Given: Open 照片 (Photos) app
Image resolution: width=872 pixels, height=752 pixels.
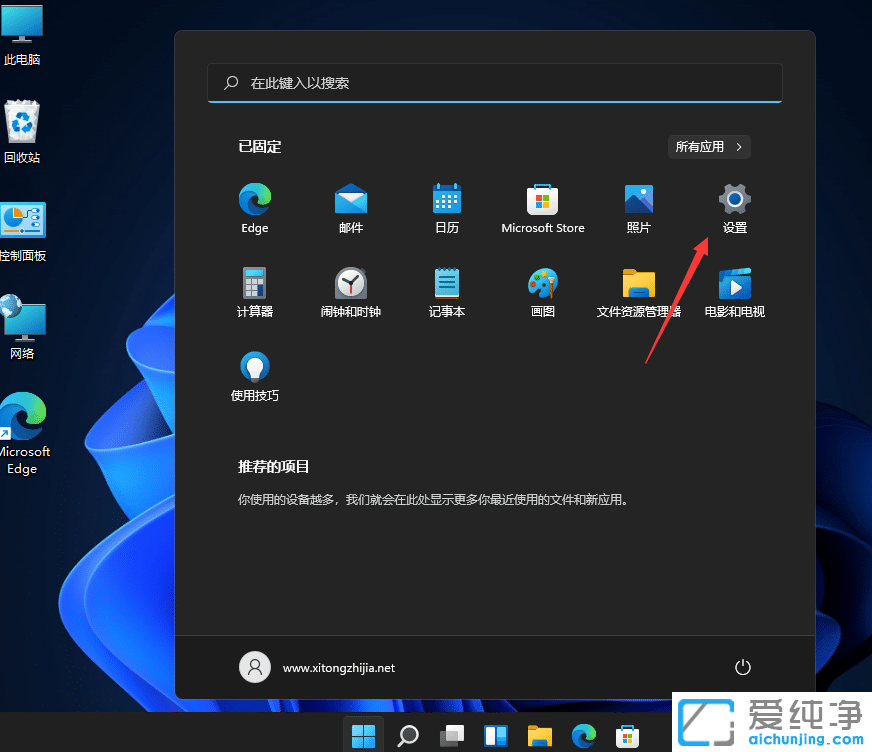Looking at the screenshot, I should 639,199.
